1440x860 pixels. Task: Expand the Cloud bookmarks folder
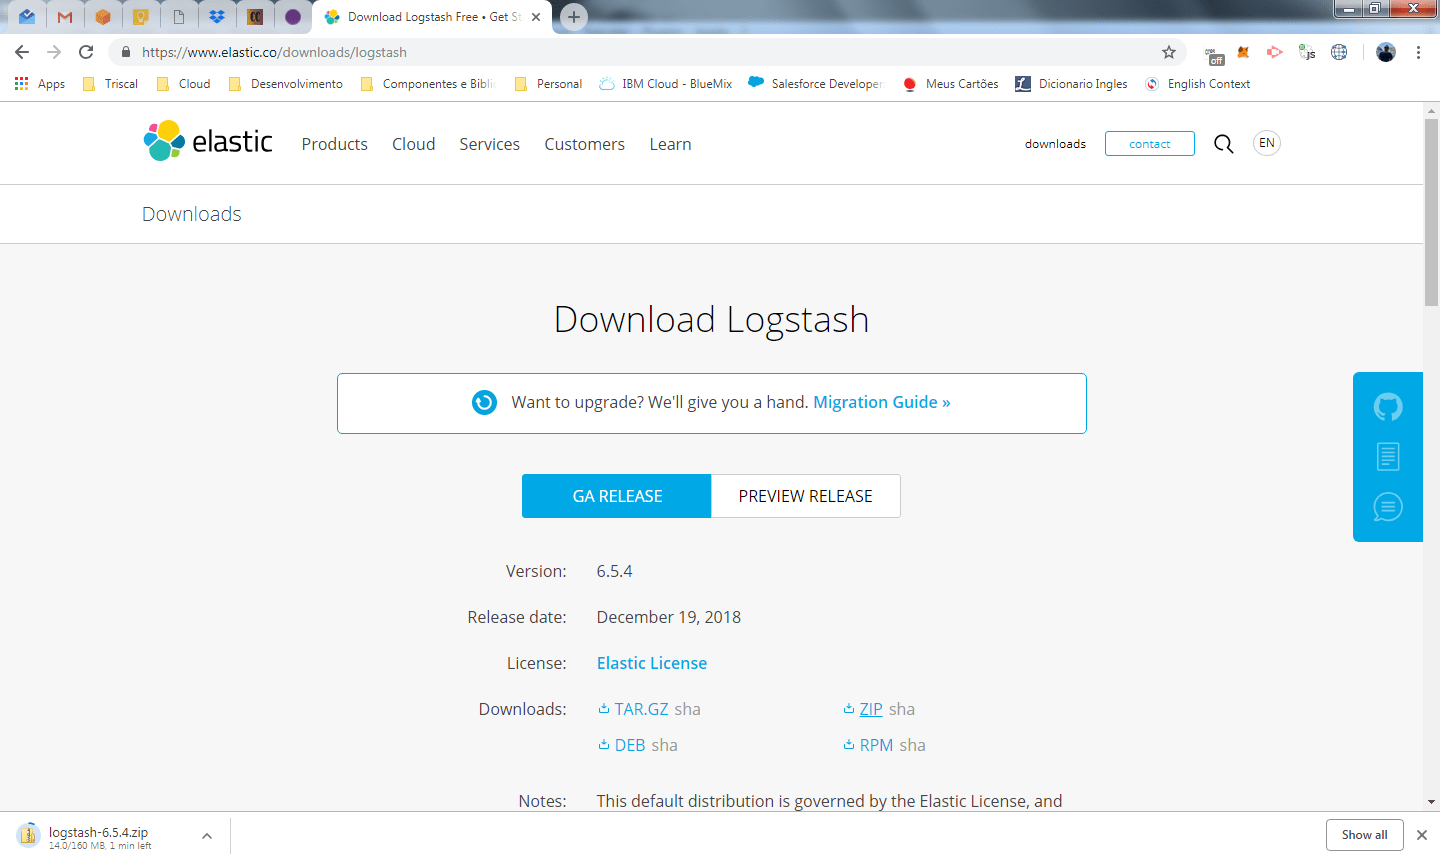click(x=184, y=84)
